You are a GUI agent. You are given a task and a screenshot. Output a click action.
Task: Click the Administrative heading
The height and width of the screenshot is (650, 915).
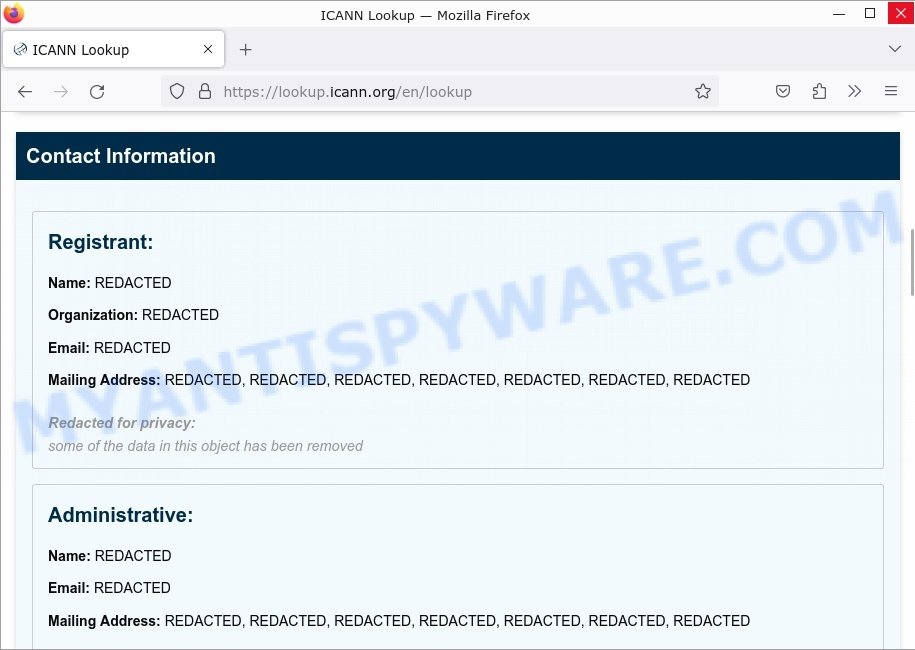pos(120,515)
